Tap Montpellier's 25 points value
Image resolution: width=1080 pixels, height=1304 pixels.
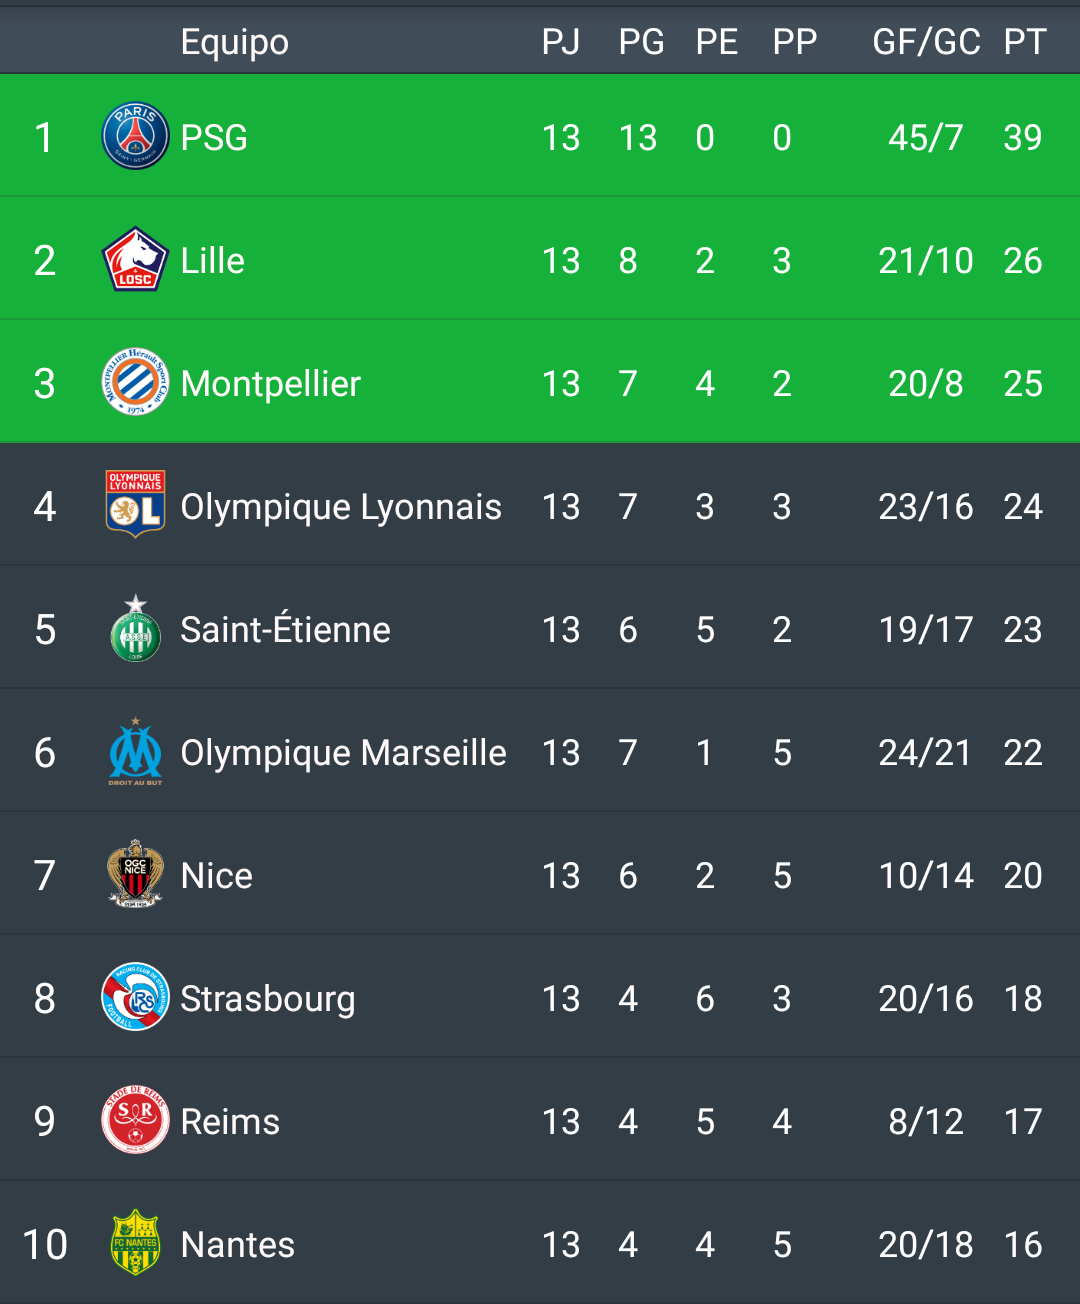point(1023,383)
